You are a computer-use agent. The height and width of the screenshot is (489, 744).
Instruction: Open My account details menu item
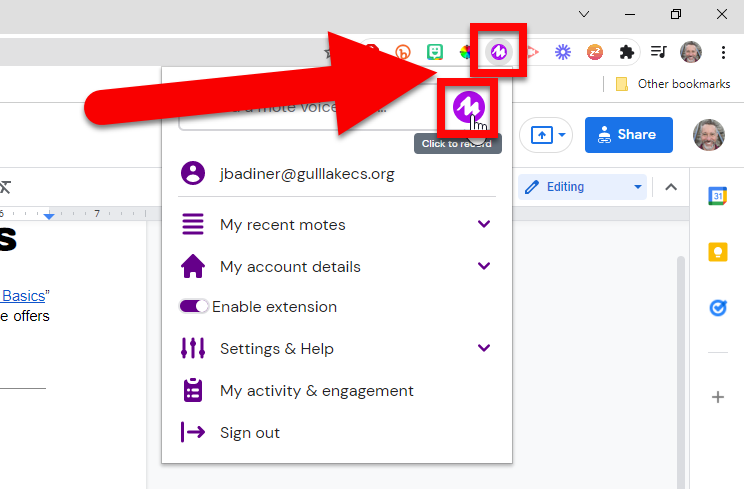pos(336,266)
